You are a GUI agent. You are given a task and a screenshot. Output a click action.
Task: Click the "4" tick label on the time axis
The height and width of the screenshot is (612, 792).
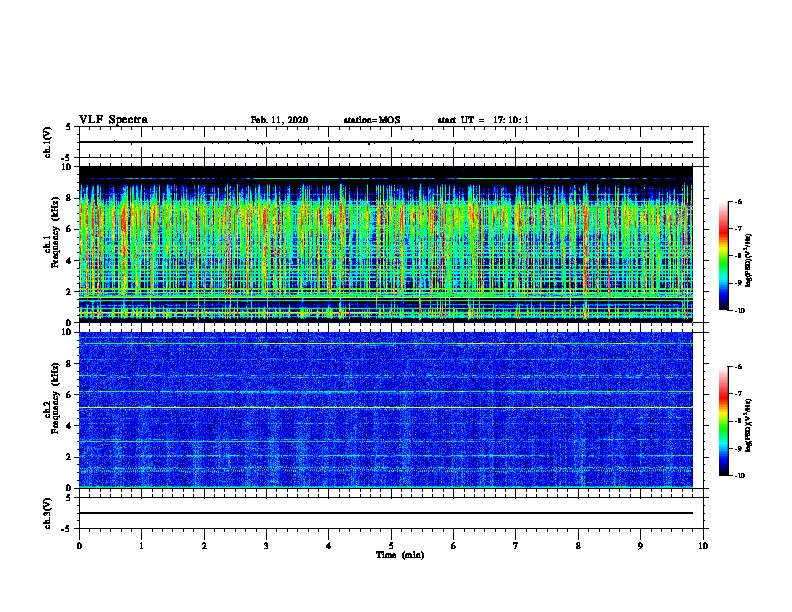[329, 546]
